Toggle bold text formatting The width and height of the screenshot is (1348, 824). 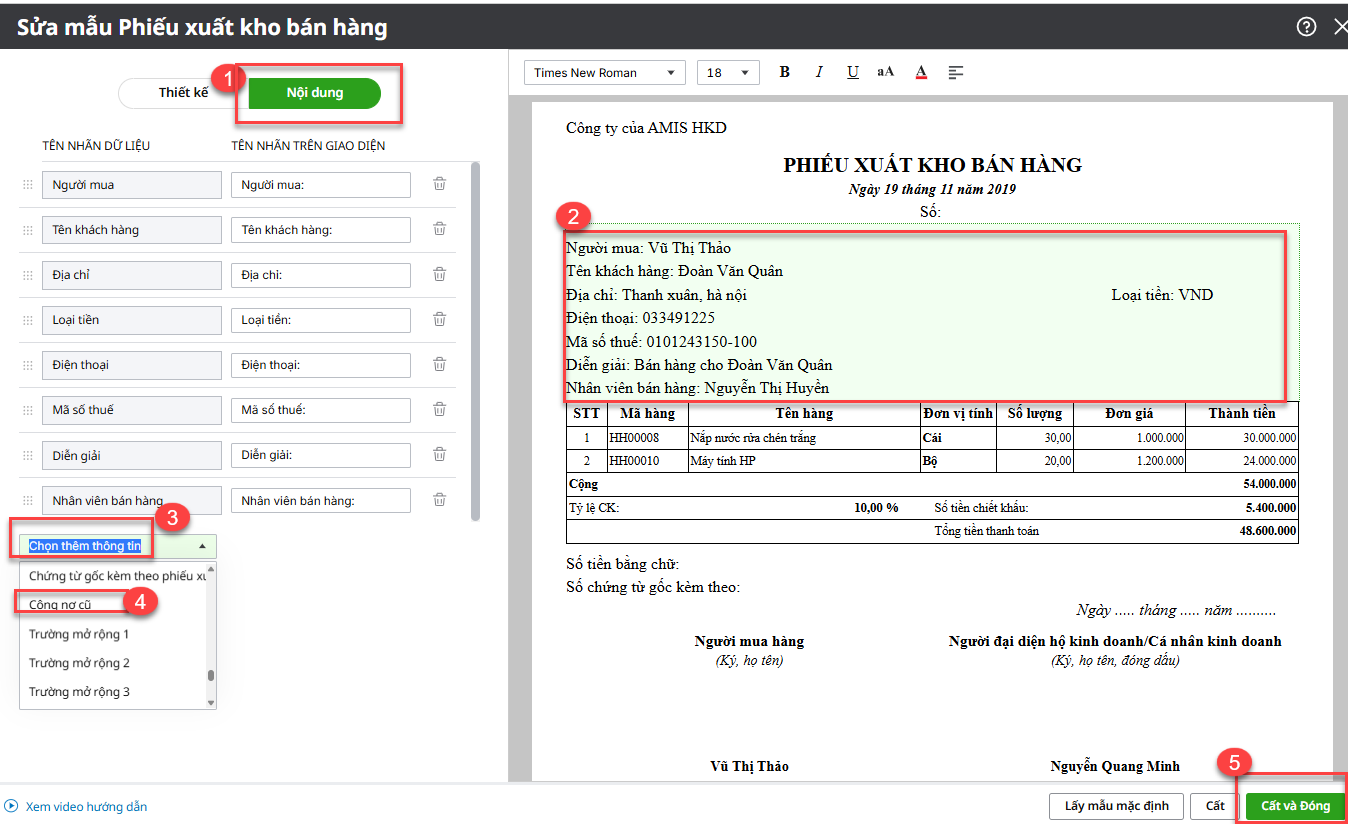[x=785, y=72]
